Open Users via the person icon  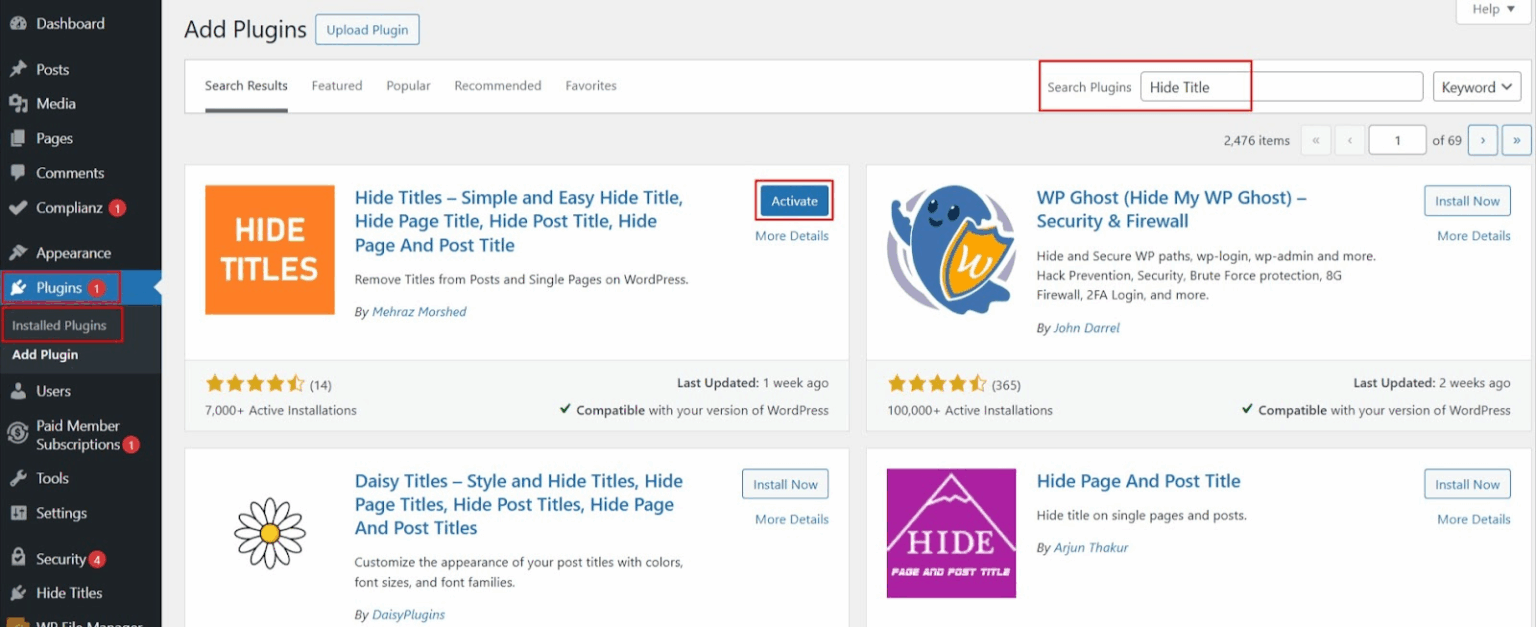(x=18, y=390)
